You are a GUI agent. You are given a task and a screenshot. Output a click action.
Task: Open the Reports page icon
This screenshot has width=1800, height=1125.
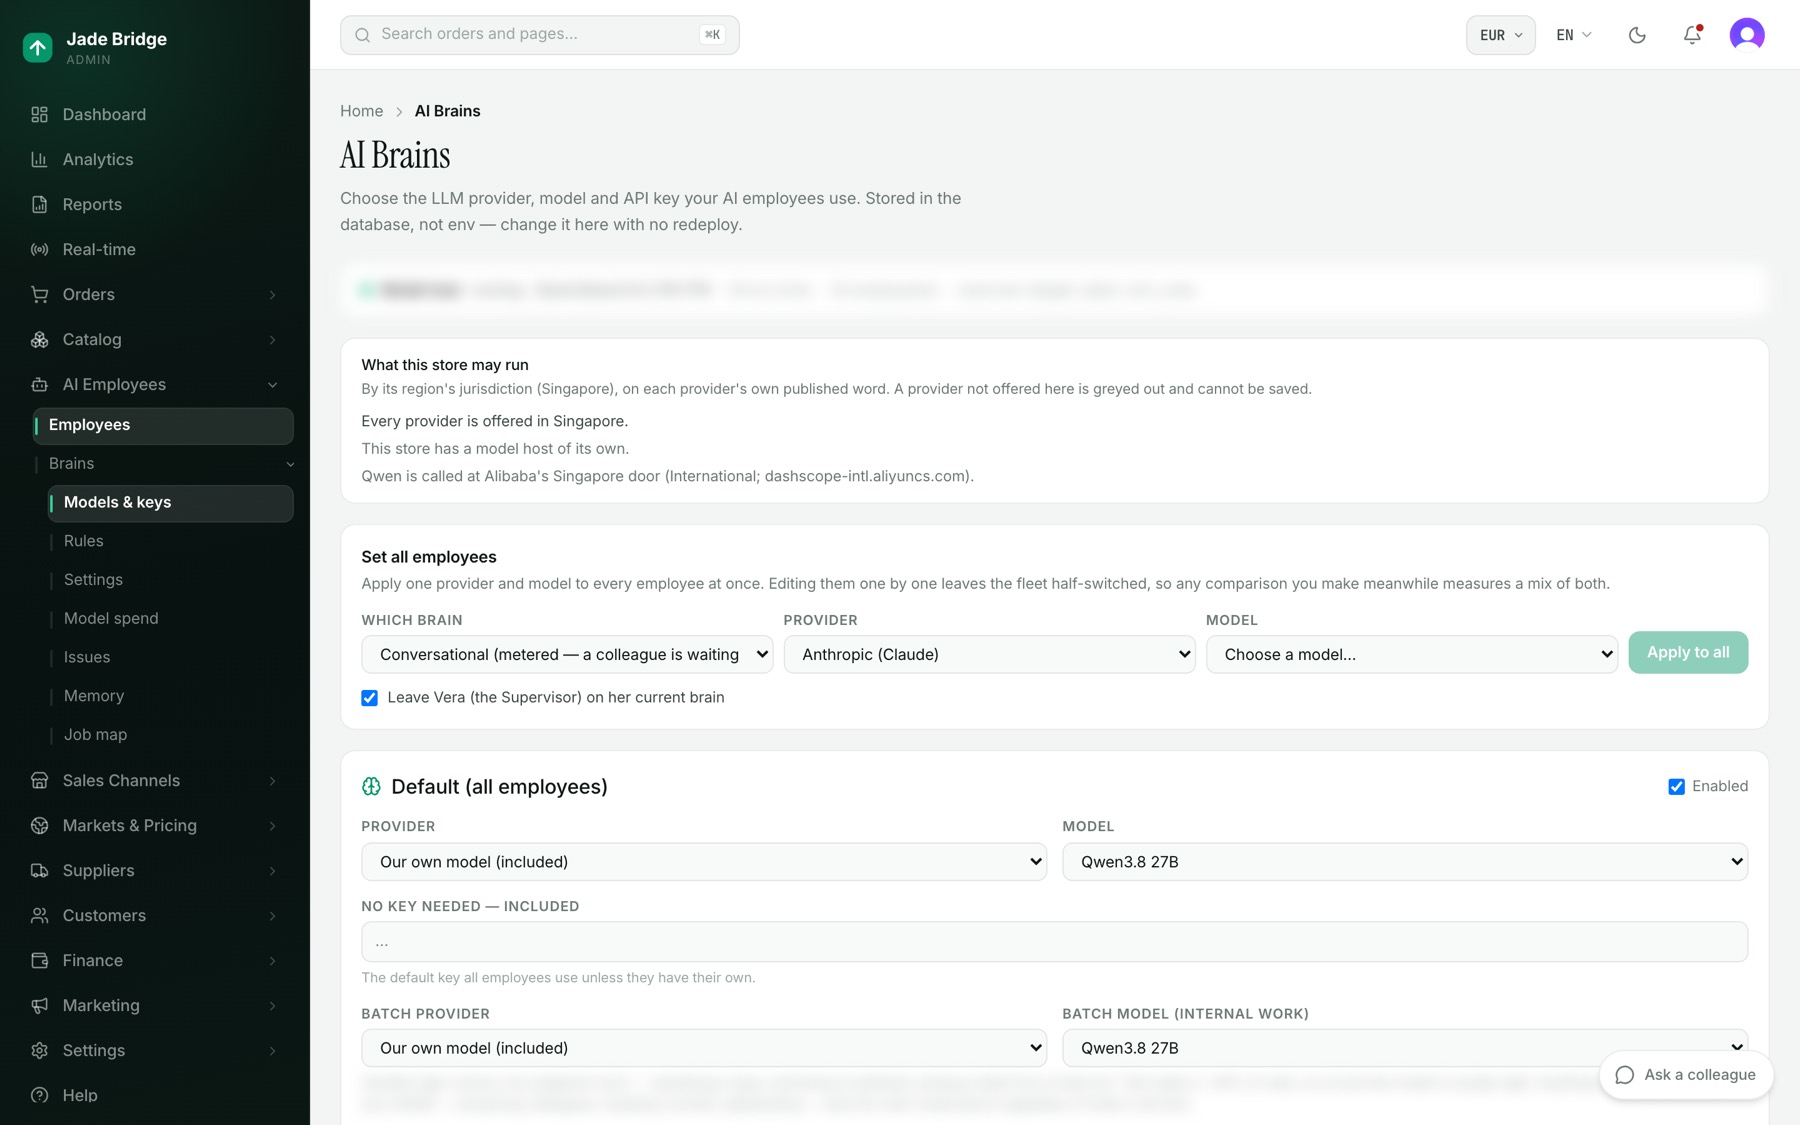click(40, 204)
